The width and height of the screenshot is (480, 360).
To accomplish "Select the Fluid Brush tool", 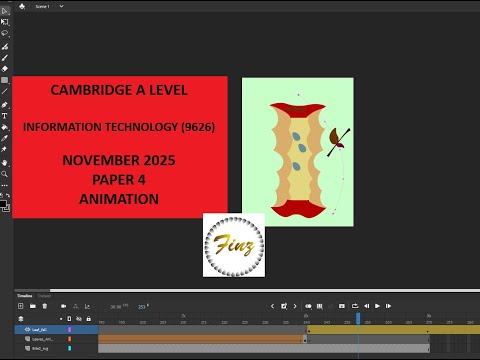I will pyautogui.click(x=5, y=47).
